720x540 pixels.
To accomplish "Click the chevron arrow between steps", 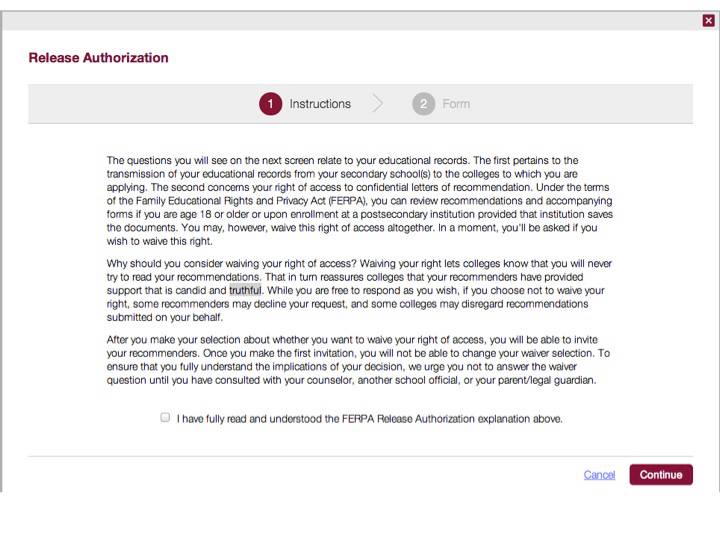I will [x=377, y=104].
